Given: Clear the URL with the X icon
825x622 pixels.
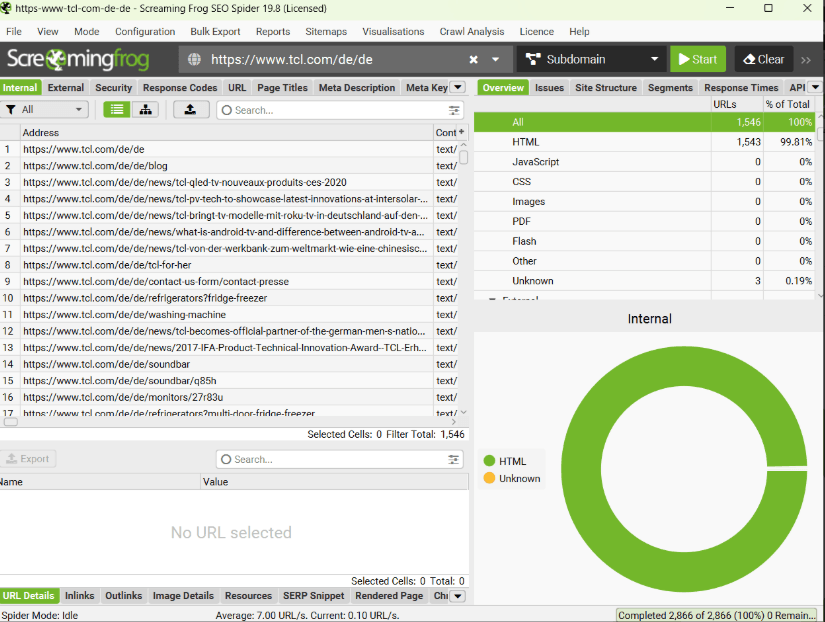Looking at the screenshot, I should point(473,59).
